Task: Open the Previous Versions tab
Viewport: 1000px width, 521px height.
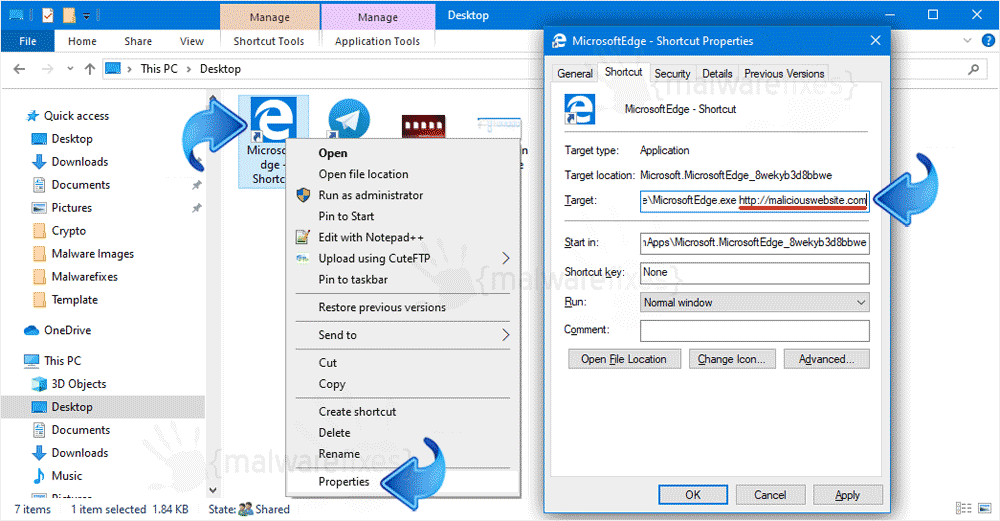Action: pos(784,73)
